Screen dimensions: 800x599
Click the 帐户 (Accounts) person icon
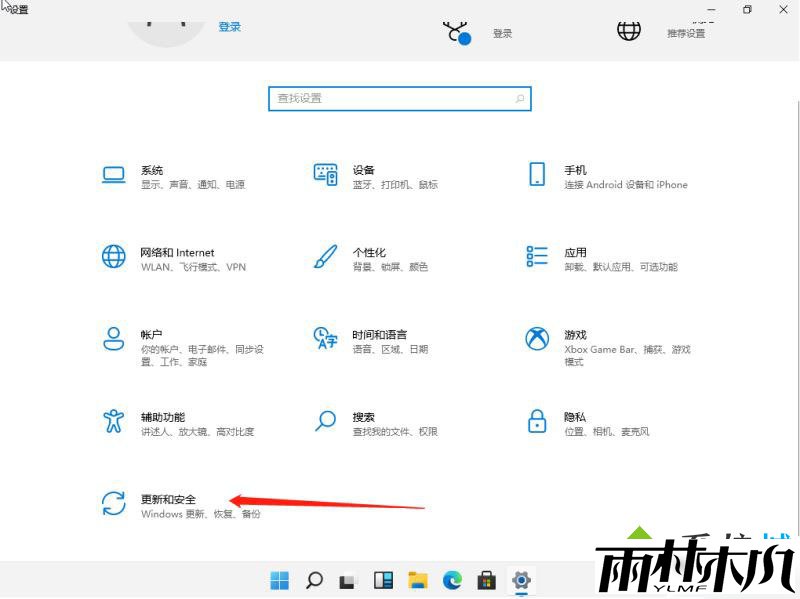[114, 339]
